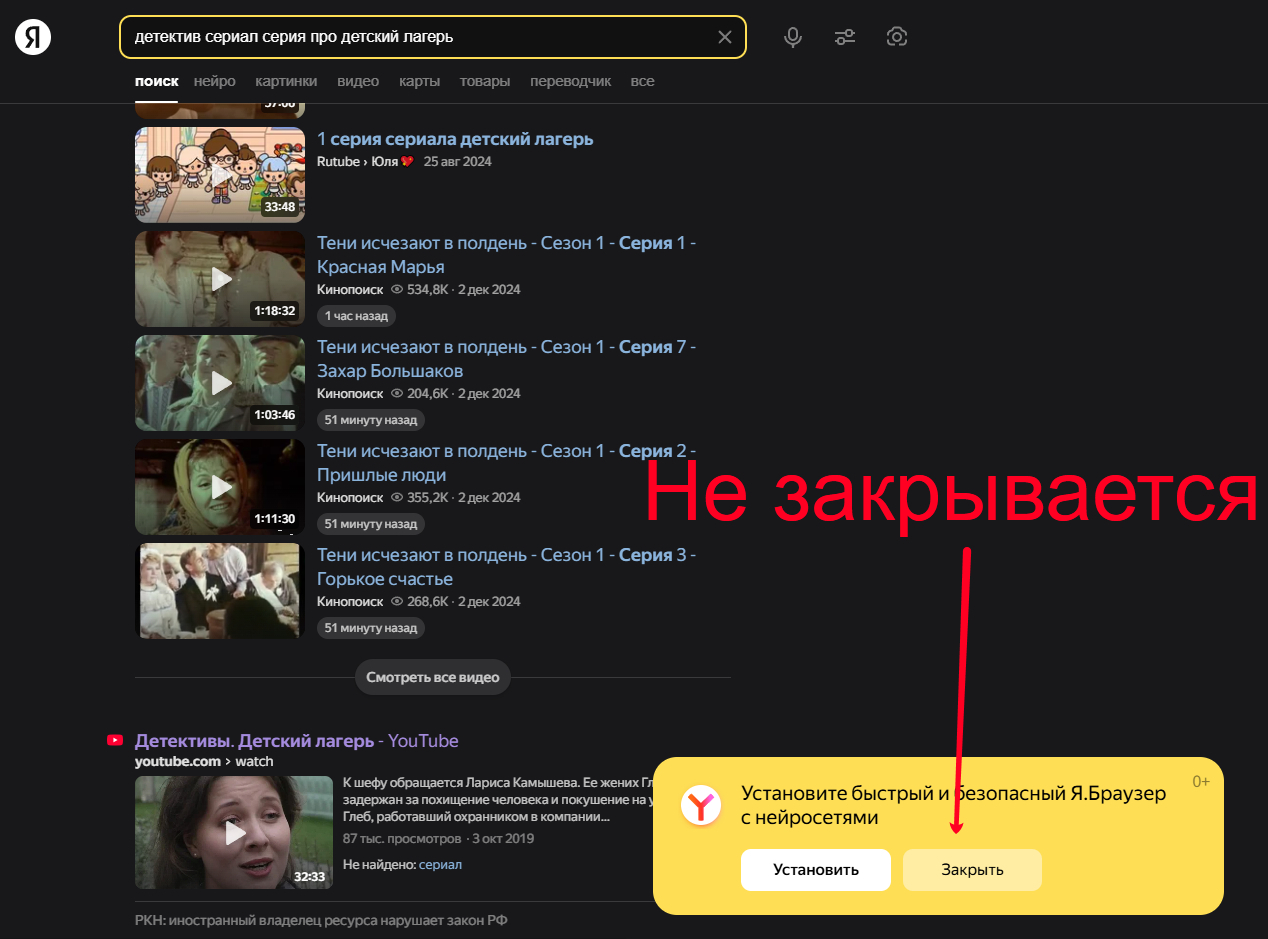Click the YouTube result description snippet
Screen dimensions: 1268x939
pyautogui.click(x=497, y=799)
